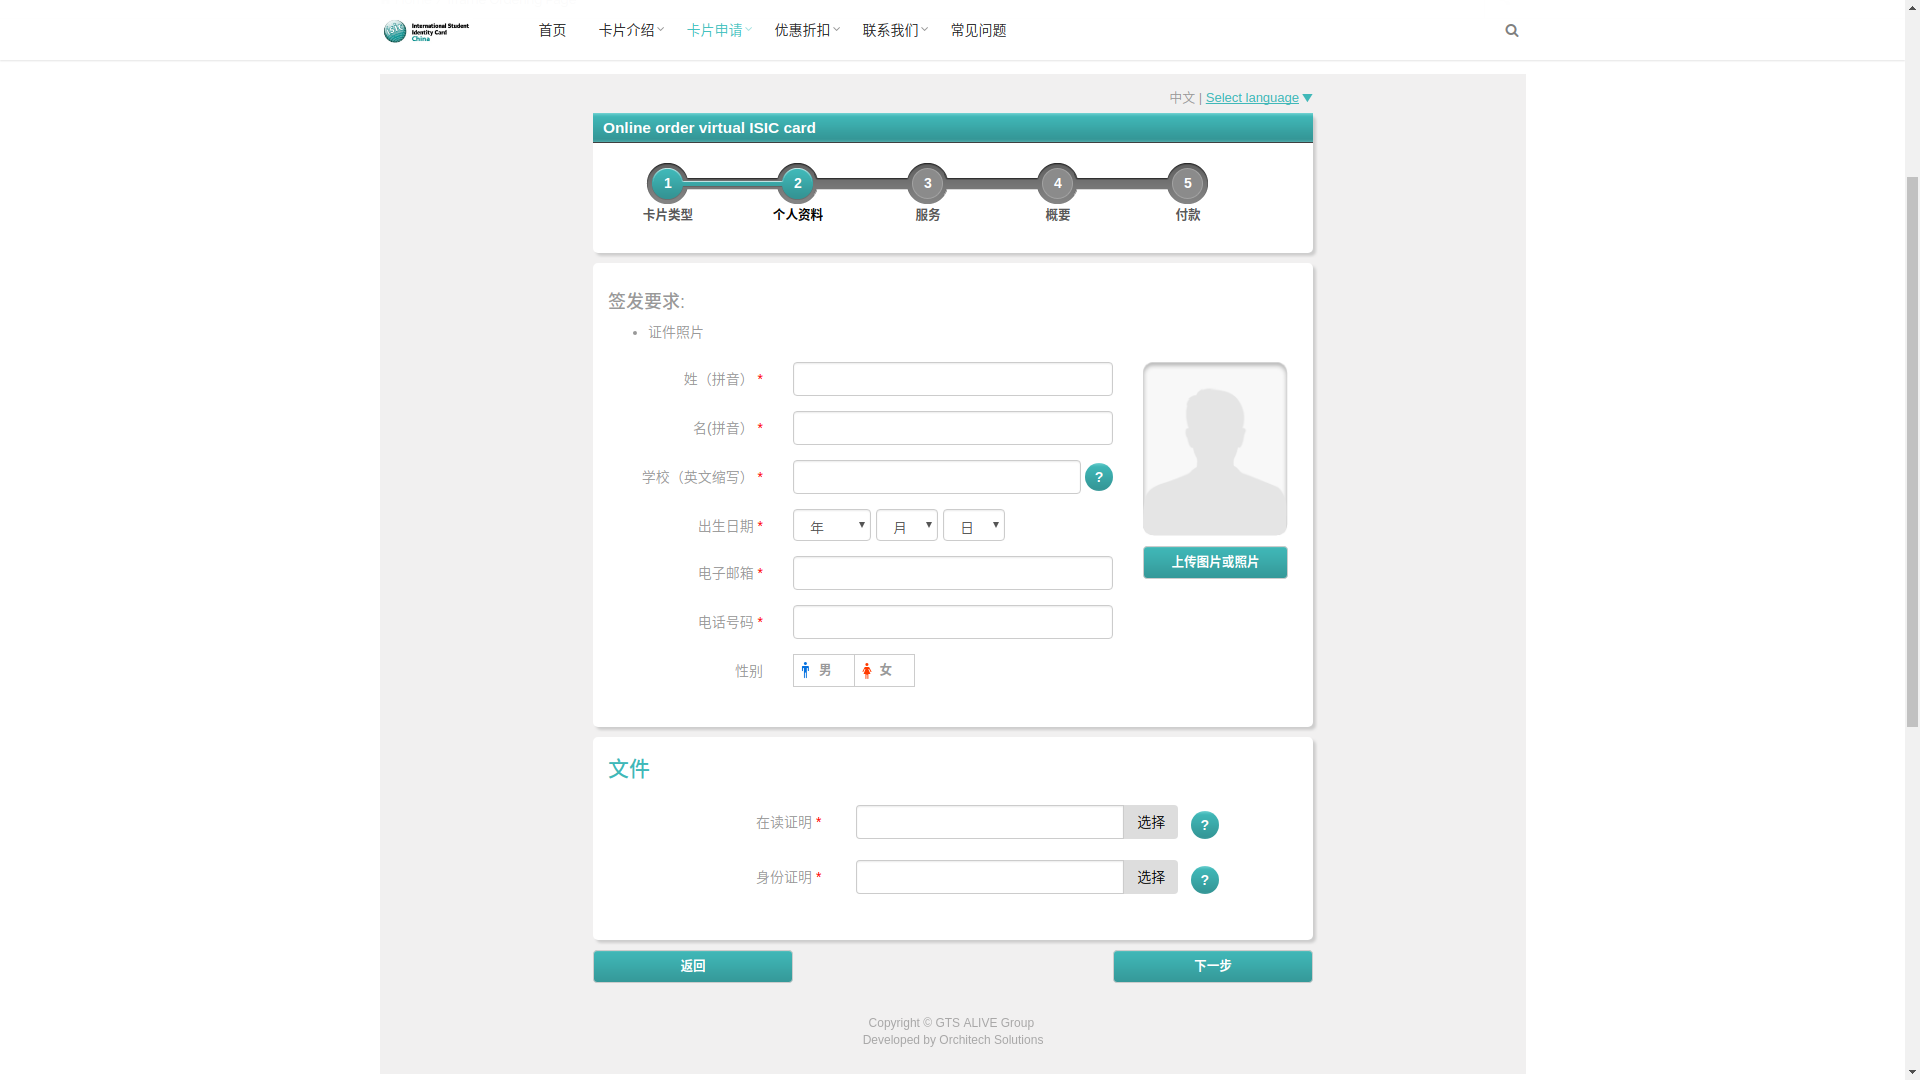Click the 下一步 next button
1920x1080 pixels.
[x=1212, y=966]
